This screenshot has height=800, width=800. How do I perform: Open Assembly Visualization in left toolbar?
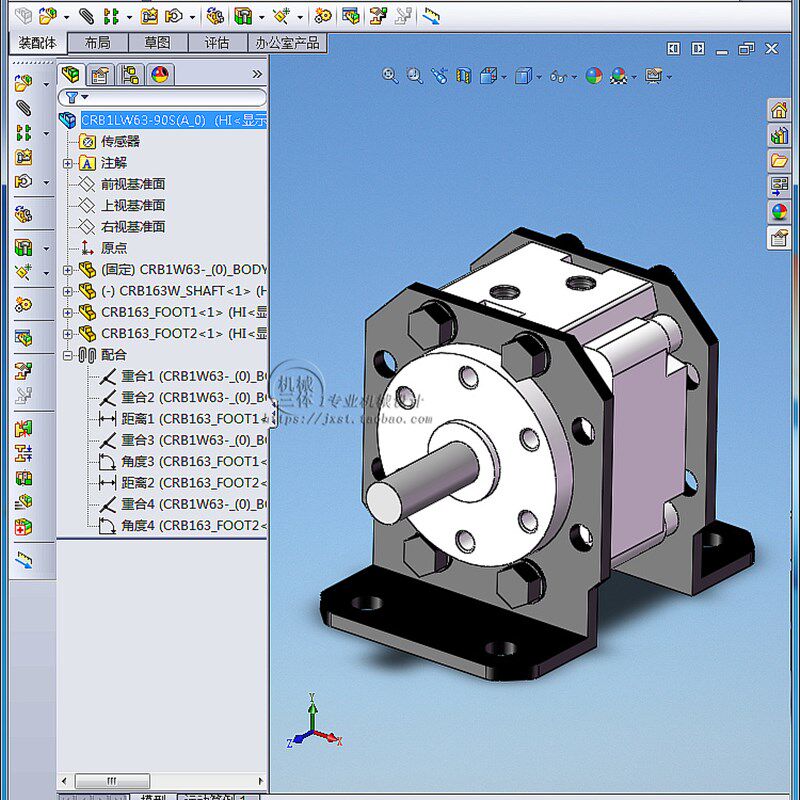tap(23, 503)
